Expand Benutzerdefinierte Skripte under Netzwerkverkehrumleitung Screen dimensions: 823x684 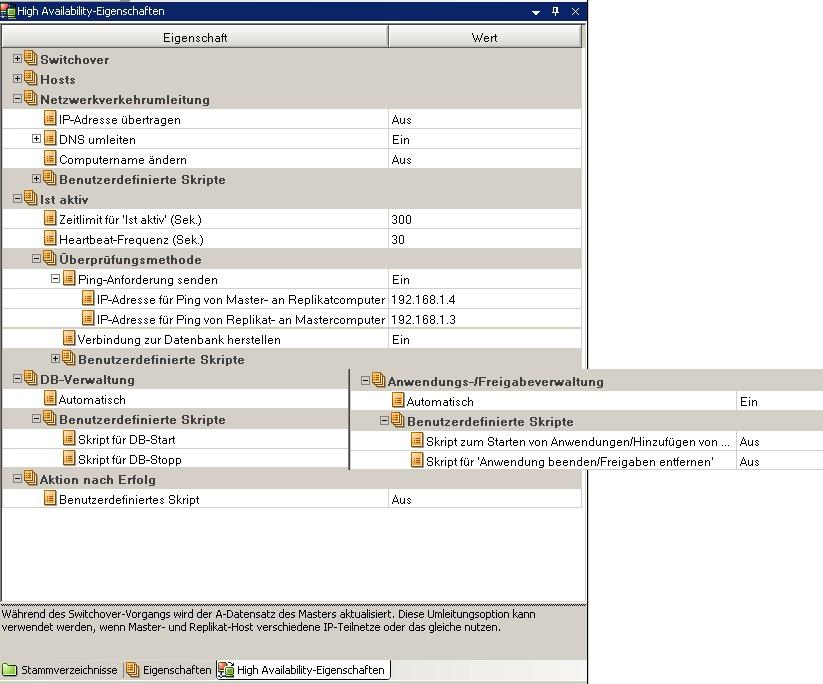(x=36, y=178)
